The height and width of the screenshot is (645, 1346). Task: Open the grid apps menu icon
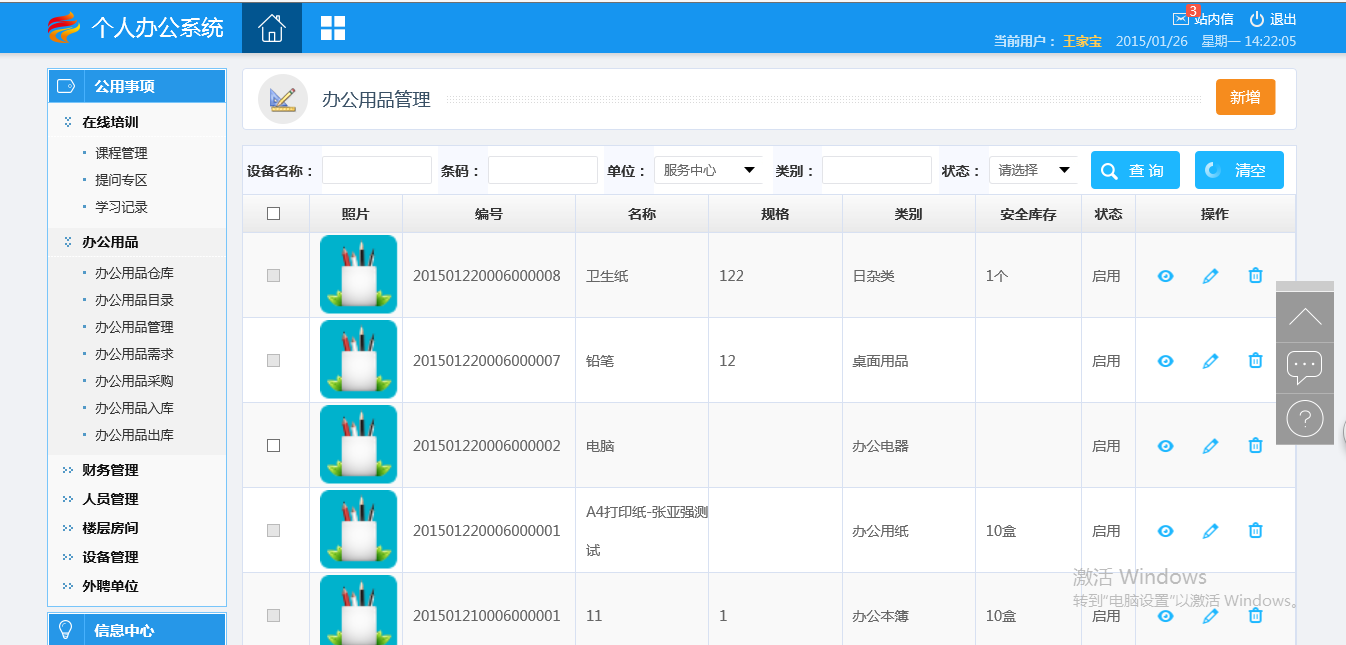pyautogui.click(x=333, y=28)
